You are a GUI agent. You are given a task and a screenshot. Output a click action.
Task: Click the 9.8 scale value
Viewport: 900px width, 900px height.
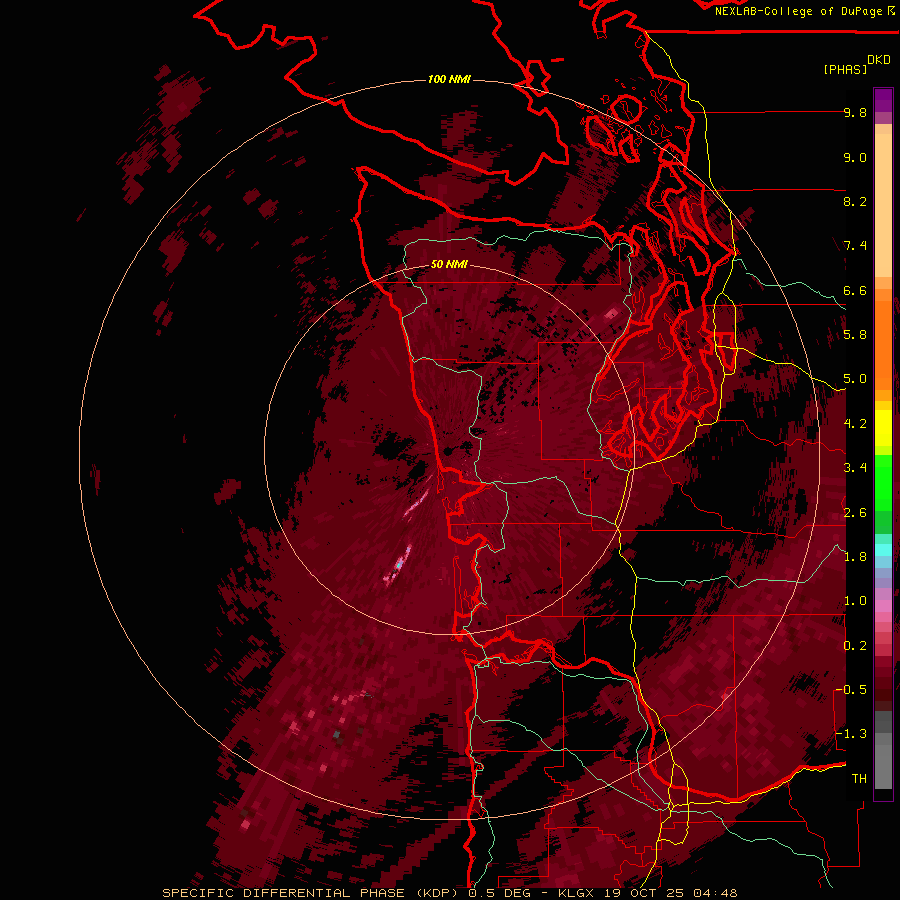(x=855, y=112)
